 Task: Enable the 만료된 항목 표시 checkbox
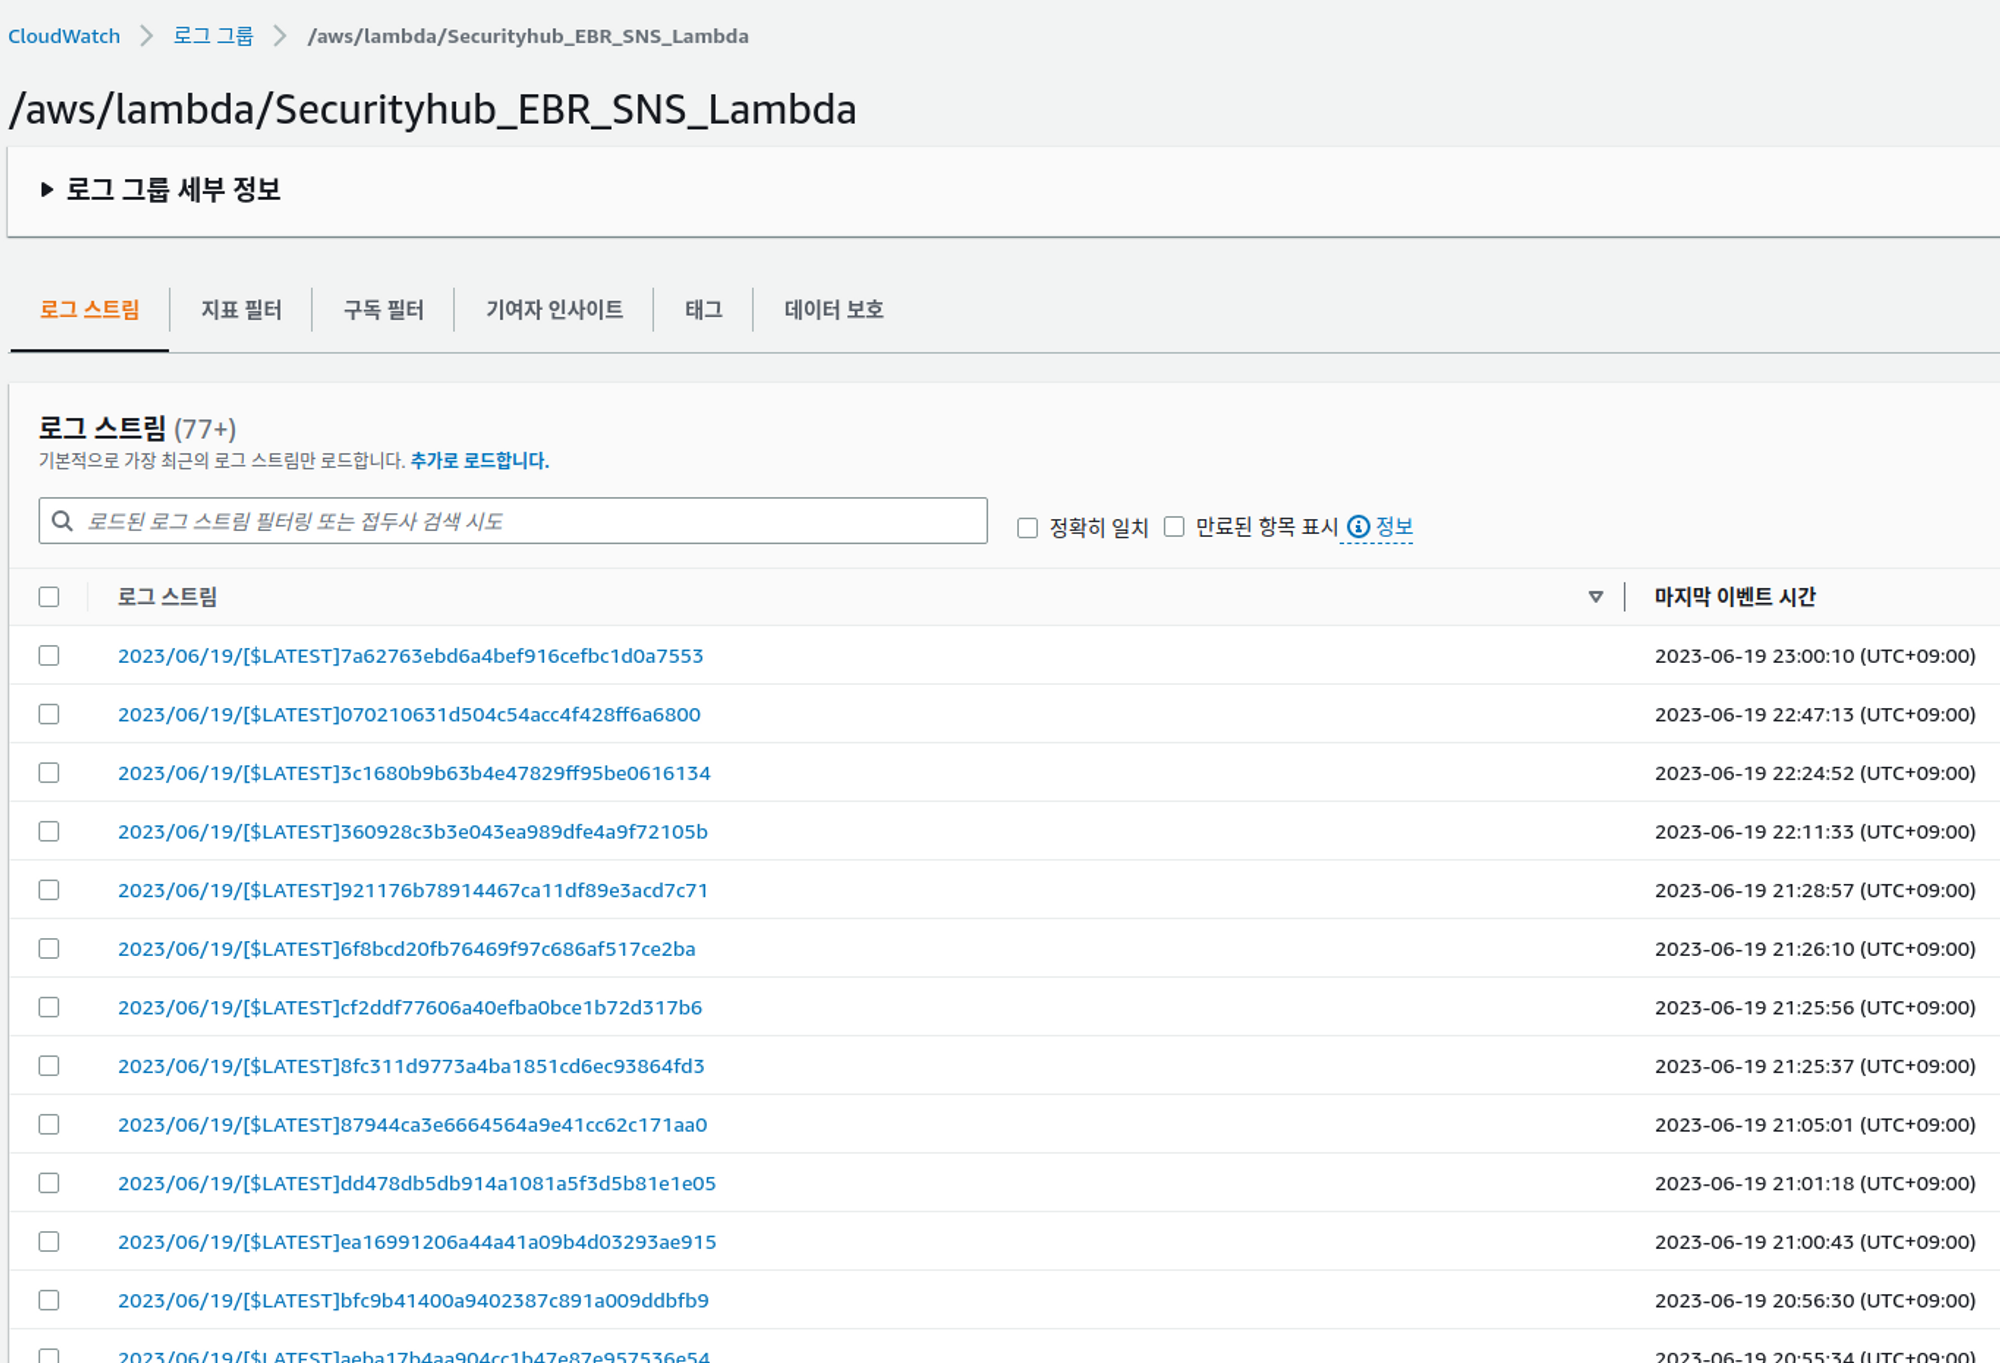1174,527
